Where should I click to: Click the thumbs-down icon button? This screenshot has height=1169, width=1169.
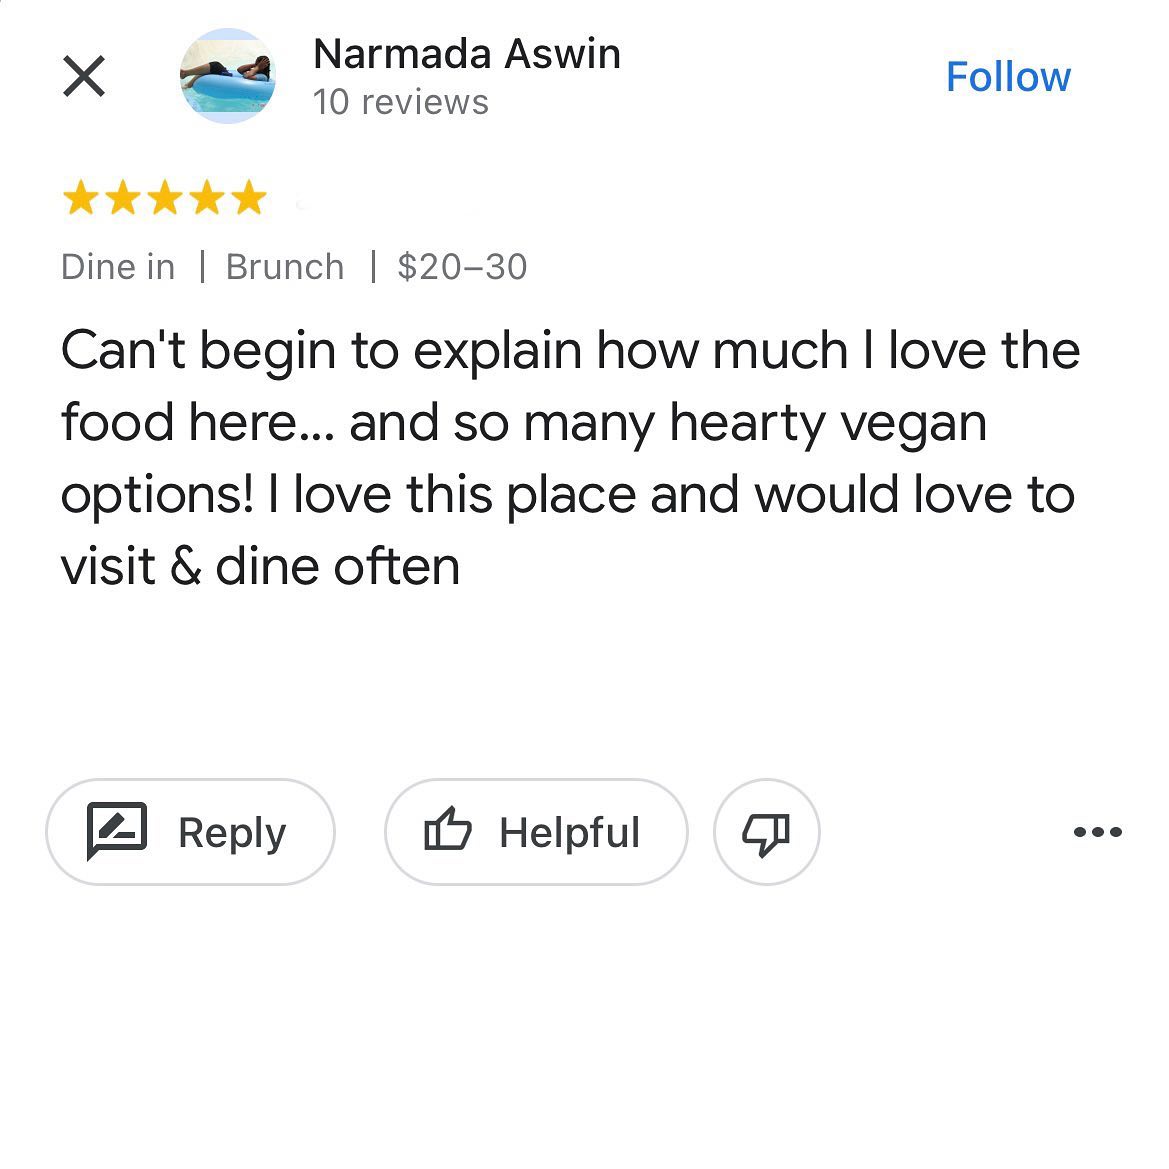tap(767, 832)
